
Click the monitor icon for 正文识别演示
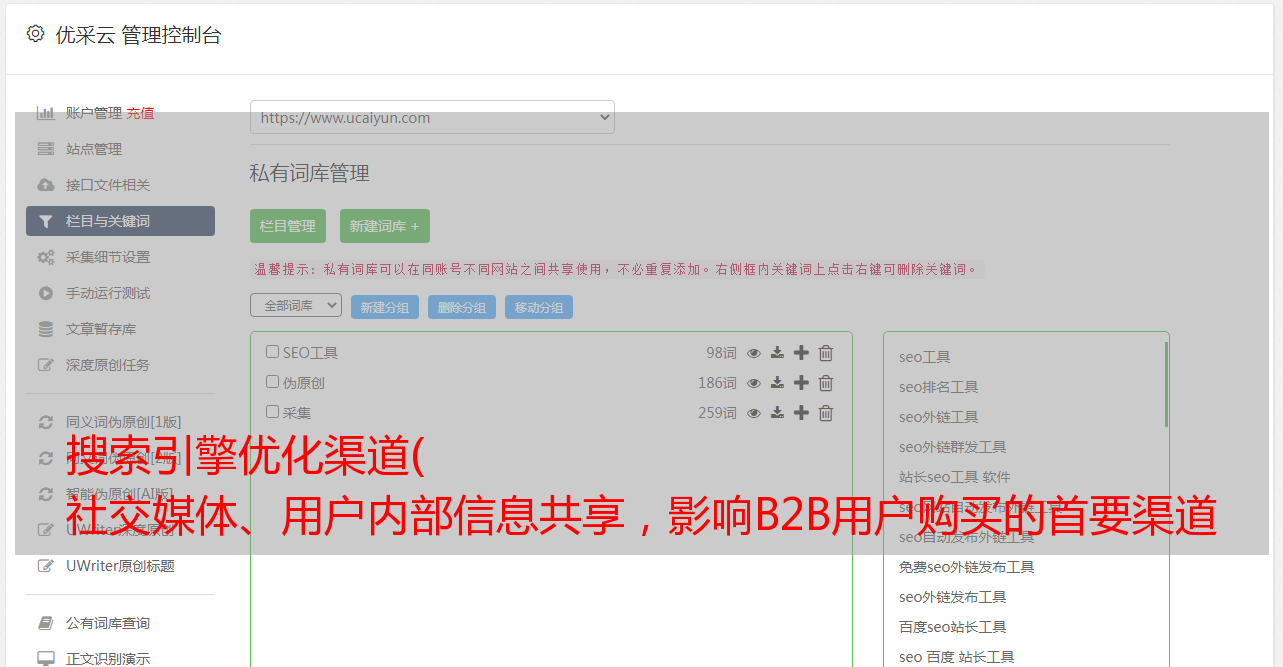(46, 659)
